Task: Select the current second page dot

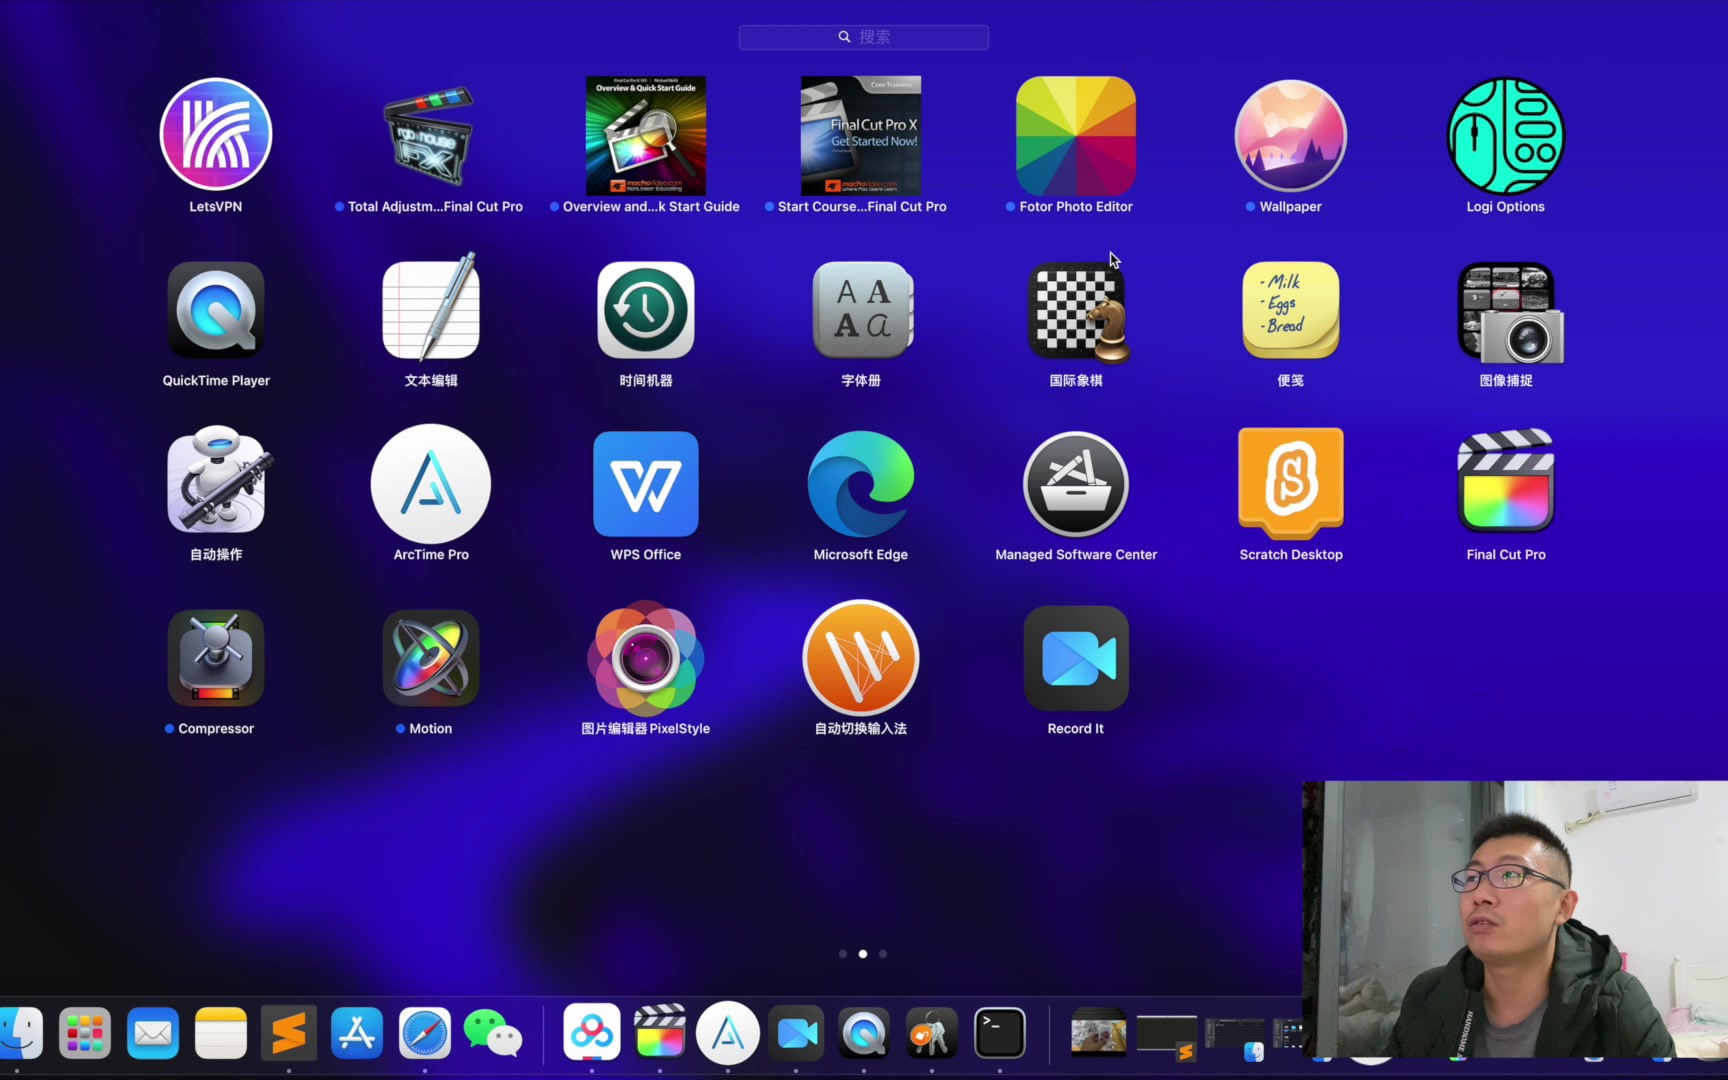Action: 863,954
